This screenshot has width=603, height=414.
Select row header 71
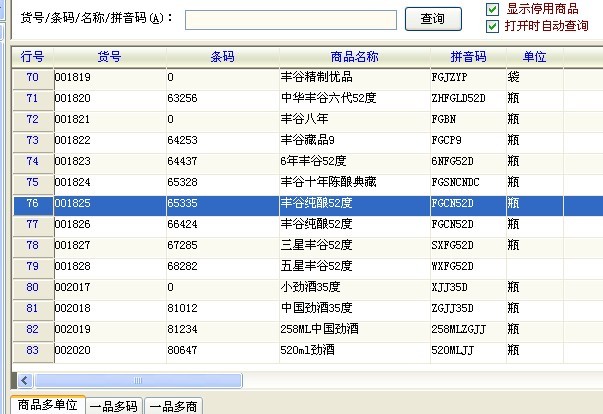coord(33,98)
